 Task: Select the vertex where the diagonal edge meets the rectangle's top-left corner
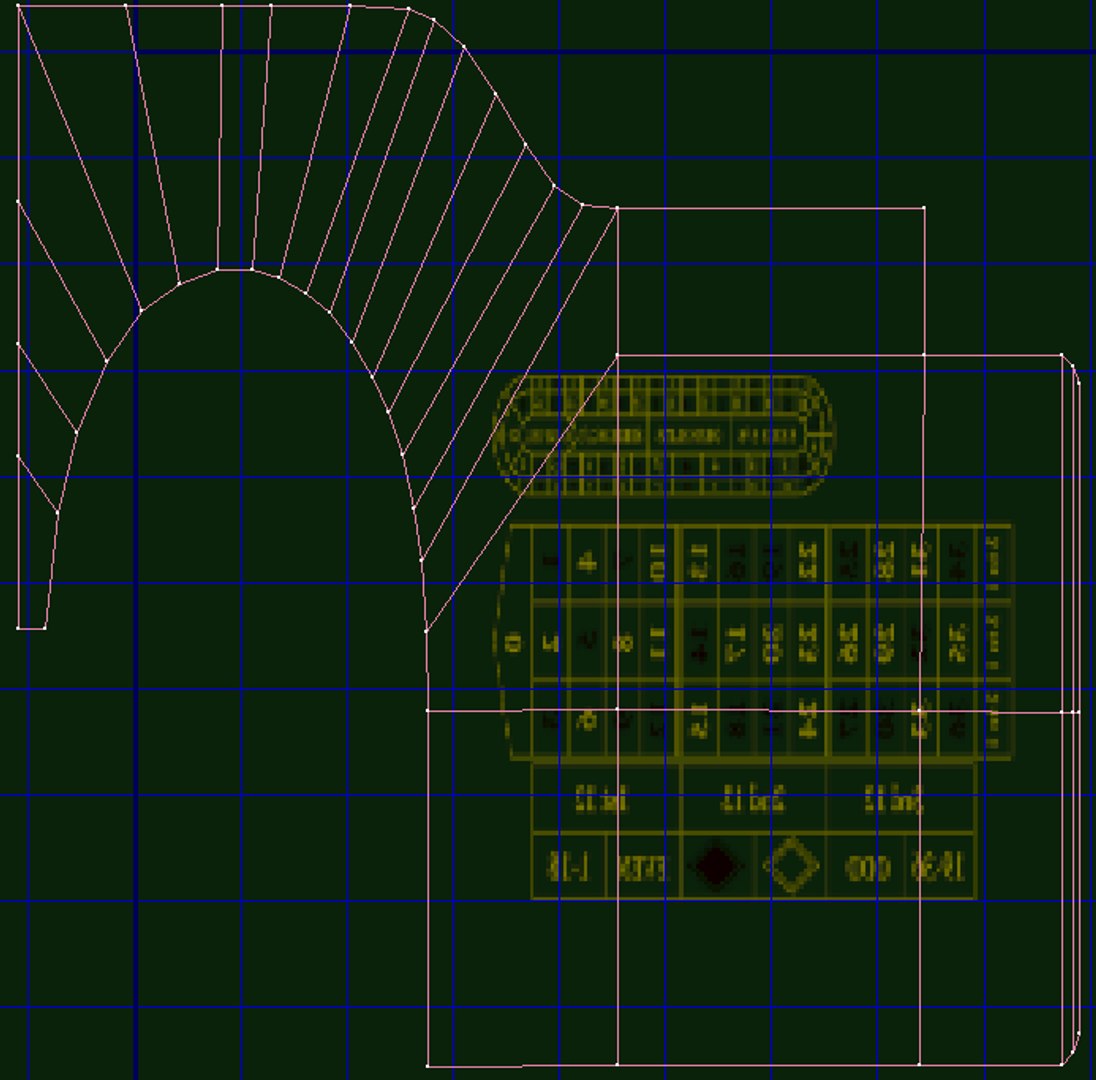616,356
